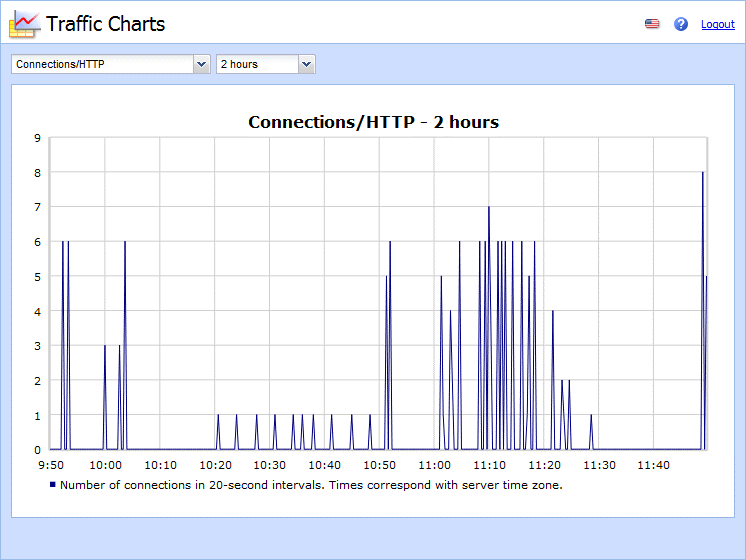Image resolution: width=746 pixels, height=560 pixels.
Task: Click the spike peaking at 7 near 11:10
Action: coord(489,210)
